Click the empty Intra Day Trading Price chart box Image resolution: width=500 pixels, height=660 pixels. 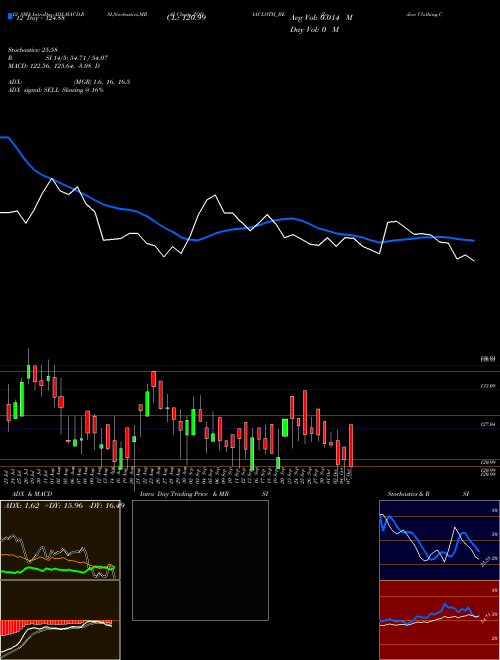200,560
